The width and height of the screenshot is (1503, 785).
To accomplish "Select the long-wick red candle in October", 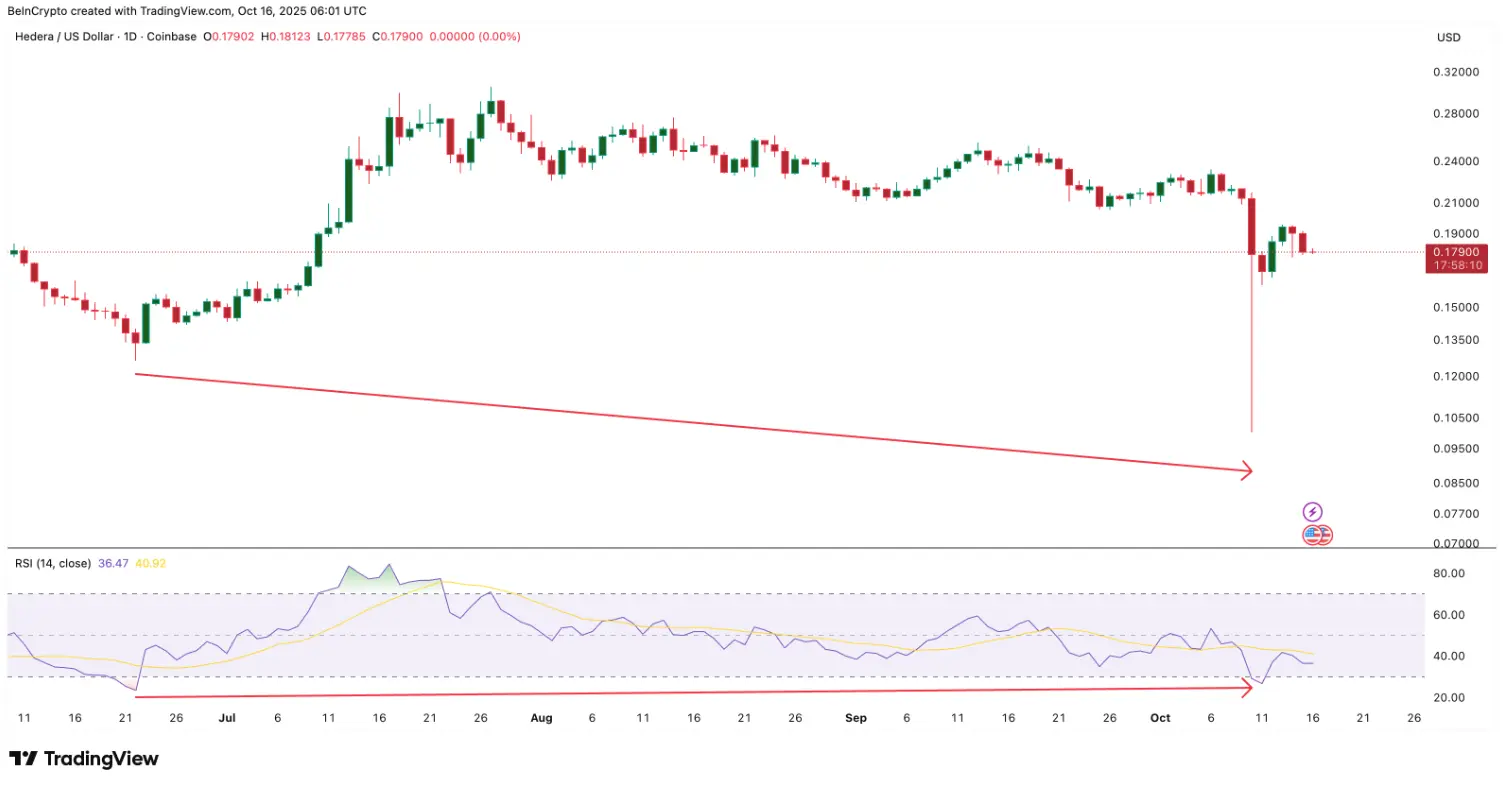I will [1251, 314].
